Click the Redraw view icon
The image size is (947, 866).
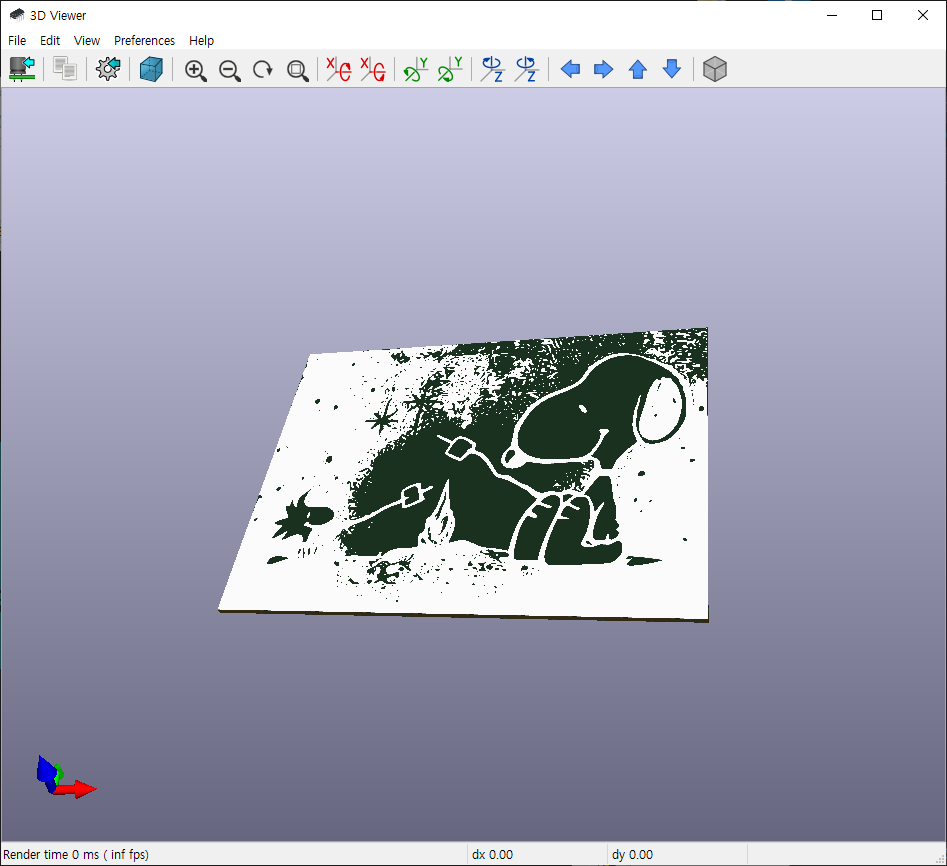pyautogui.click(x=263, y=69)
